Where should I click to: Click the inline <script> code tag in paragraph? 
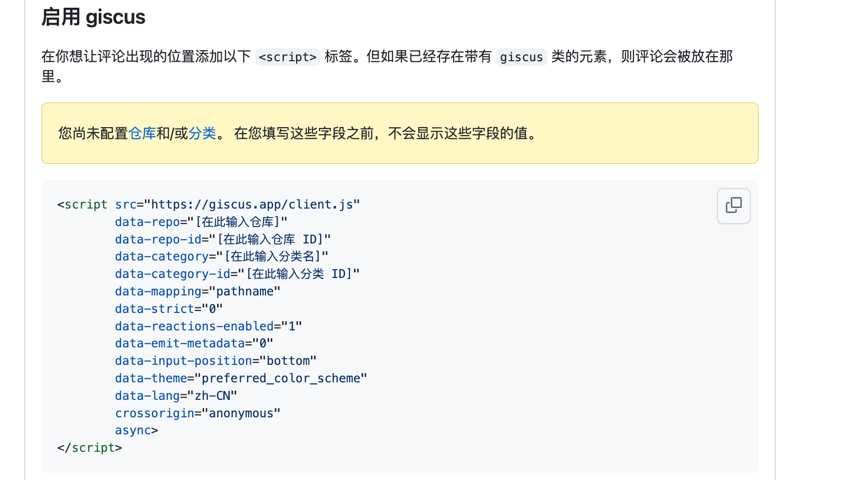pos(287,57)
